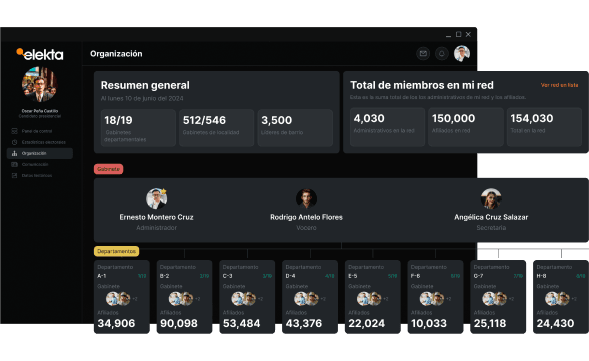The width and height of the screenshot is (589, 361).
Task: Open the user avatar in the top-right header
Action: pyautogui.click(x=462, y=53)
